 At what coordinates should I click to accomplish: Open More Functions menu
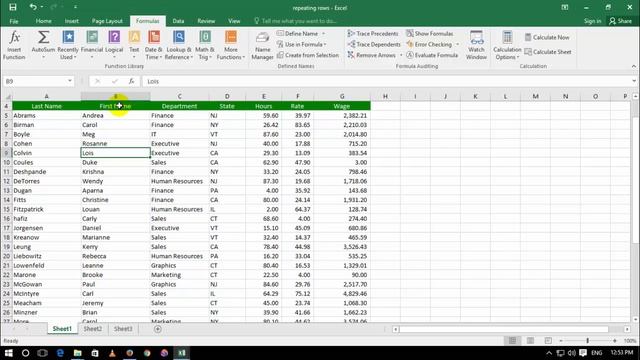coord(231,45)
